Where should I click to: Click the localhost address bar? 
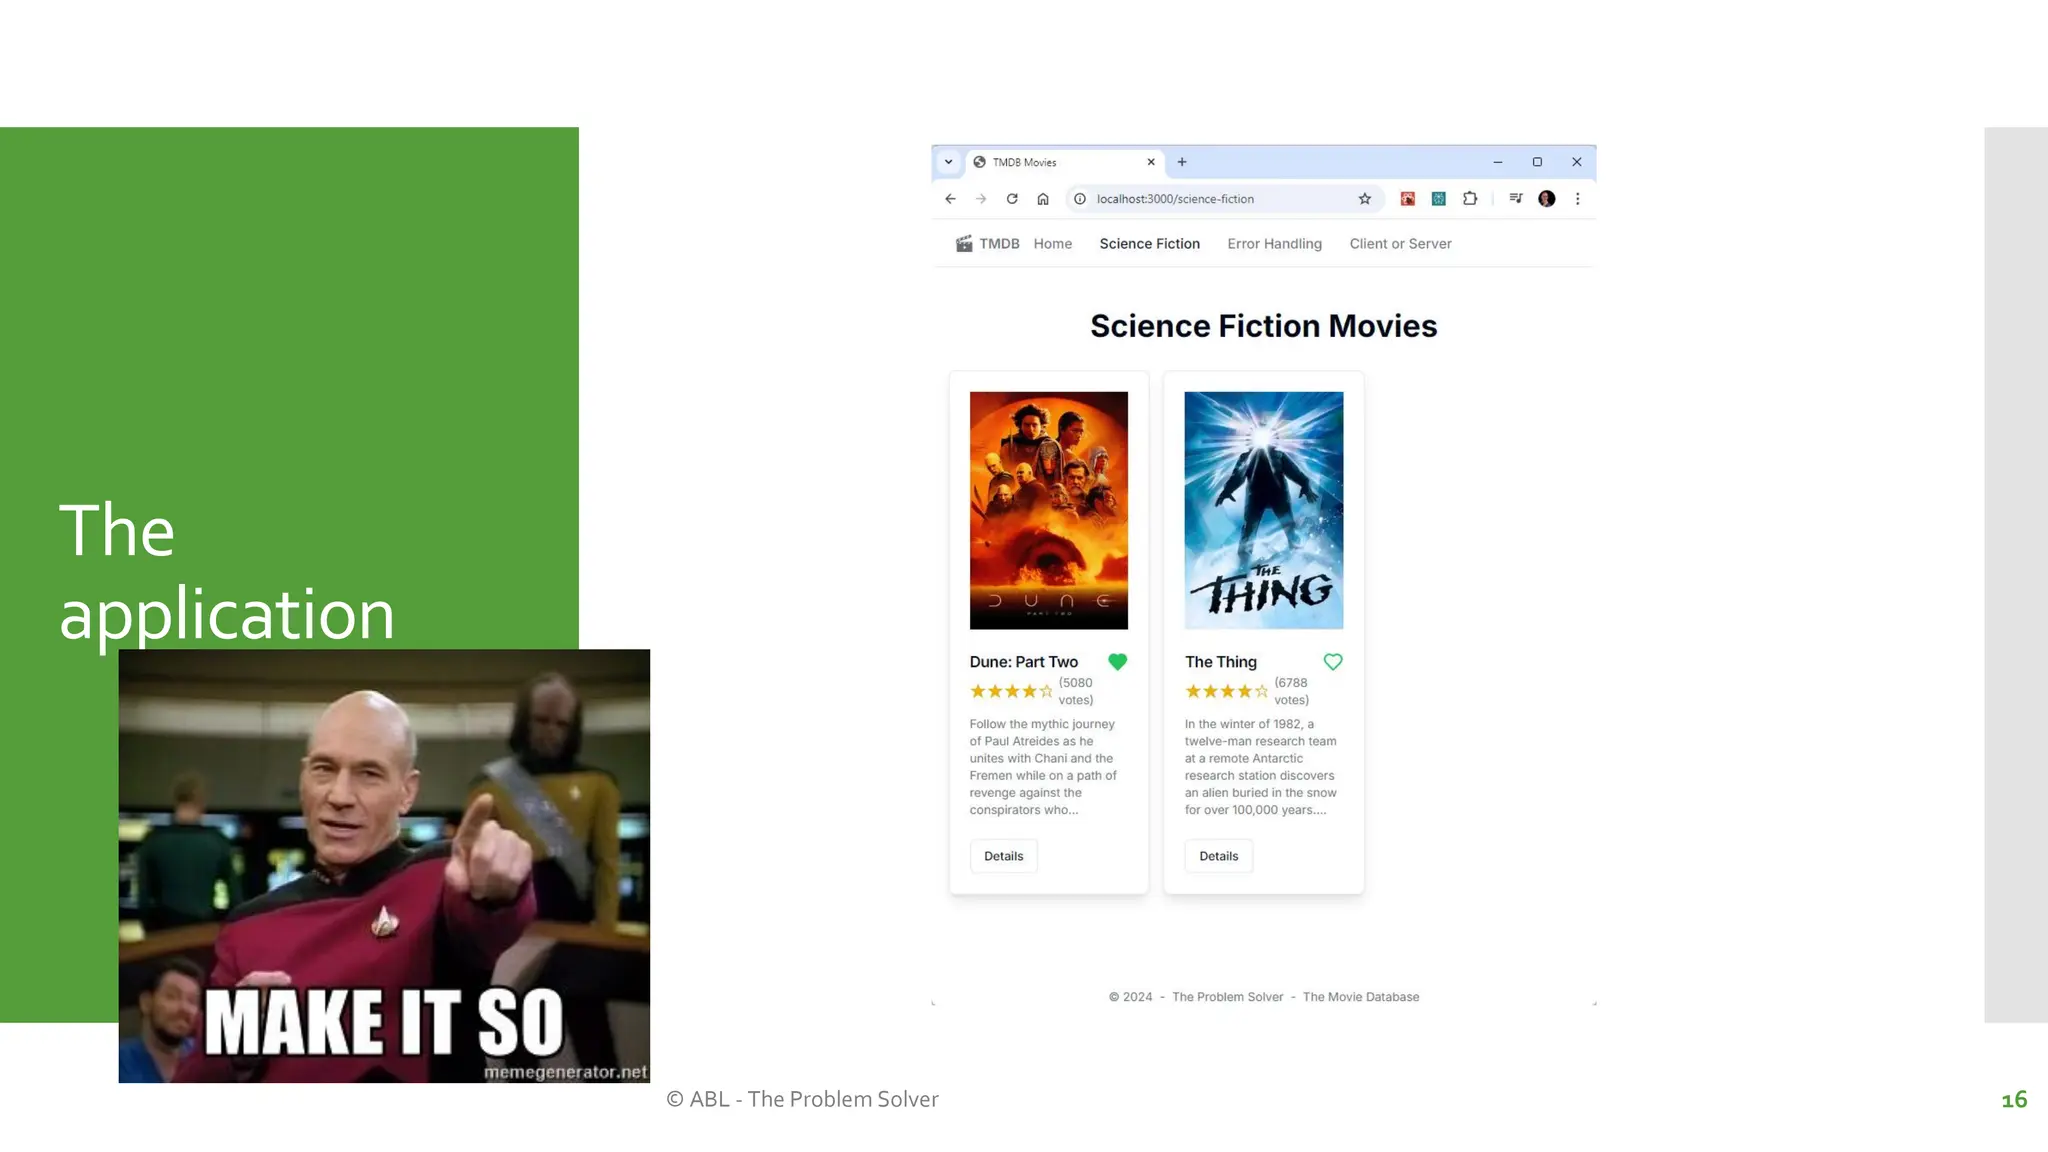[x=1200, y=199]
